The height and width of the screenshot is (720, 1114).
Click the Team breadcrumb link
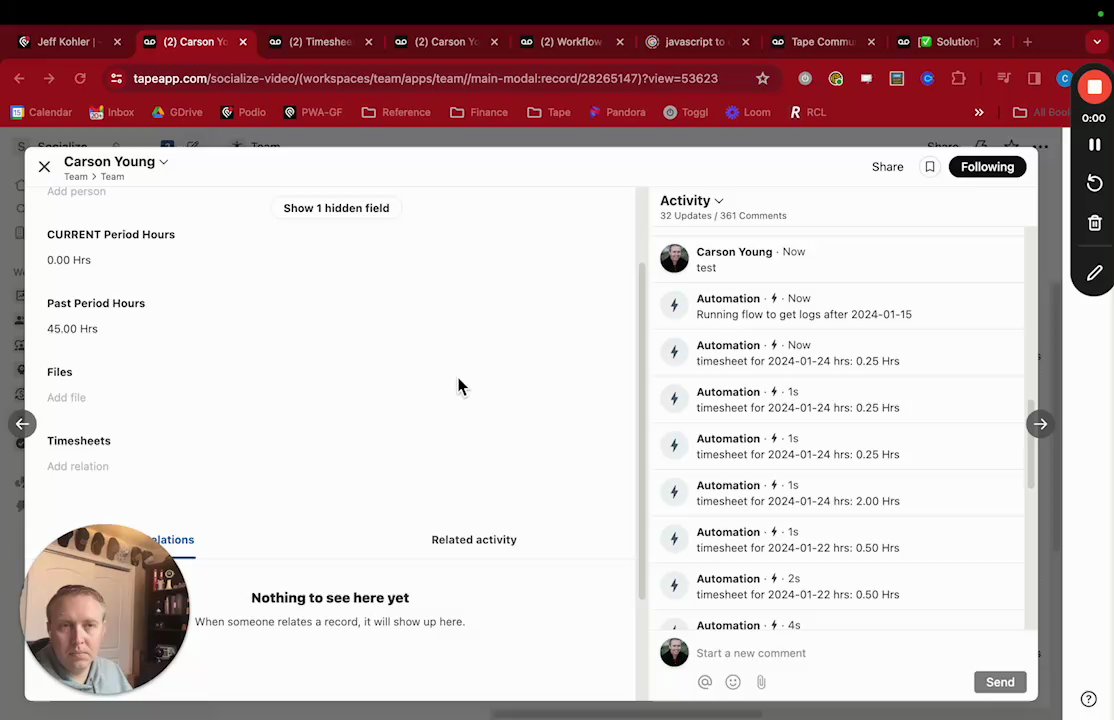[x=75, y=177]
